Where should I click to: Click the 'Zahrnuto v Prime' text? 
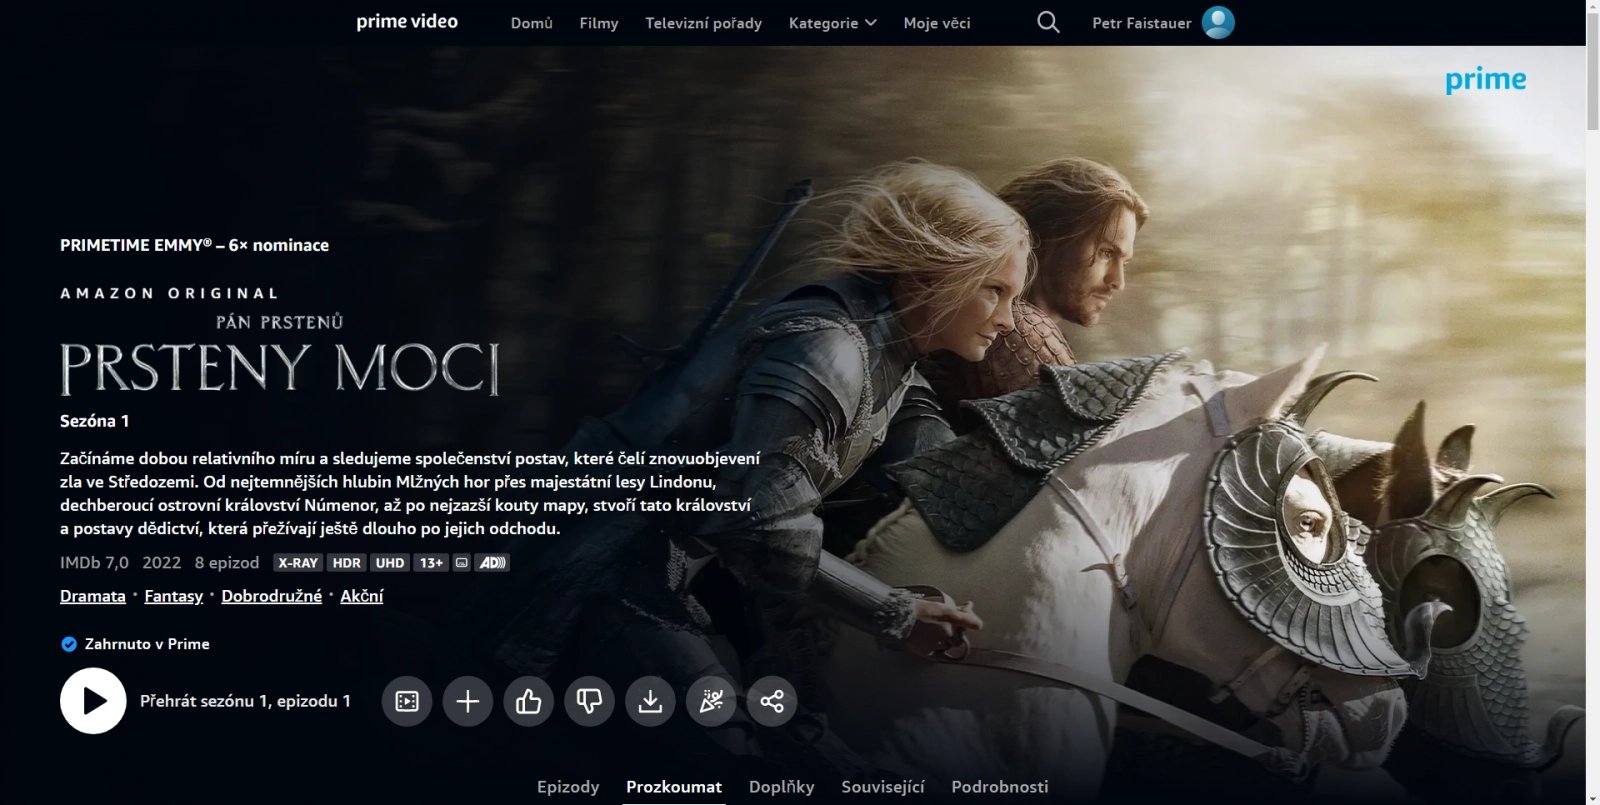(147, 644)
